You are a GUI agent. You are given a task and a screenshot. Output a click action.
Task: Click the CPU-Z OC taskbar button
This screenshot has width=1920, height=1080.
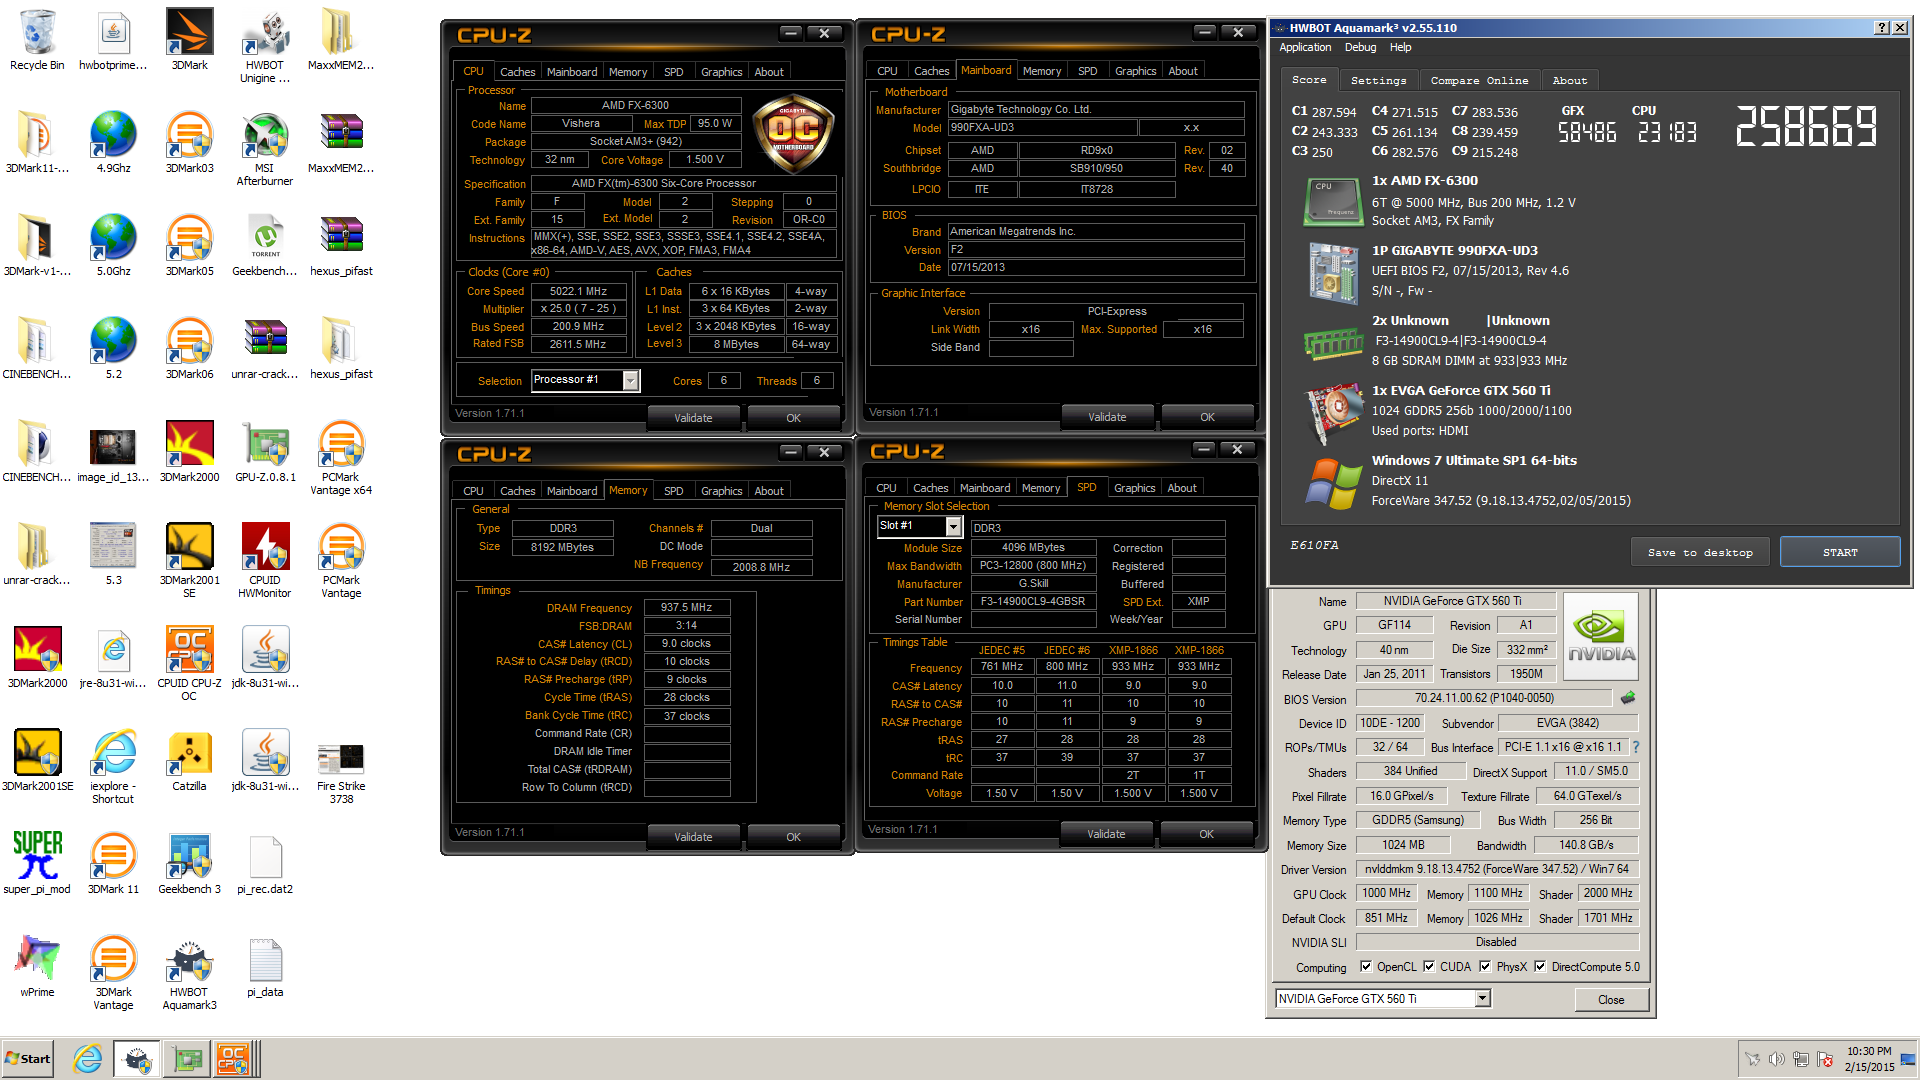click(x=233, y=1059)
